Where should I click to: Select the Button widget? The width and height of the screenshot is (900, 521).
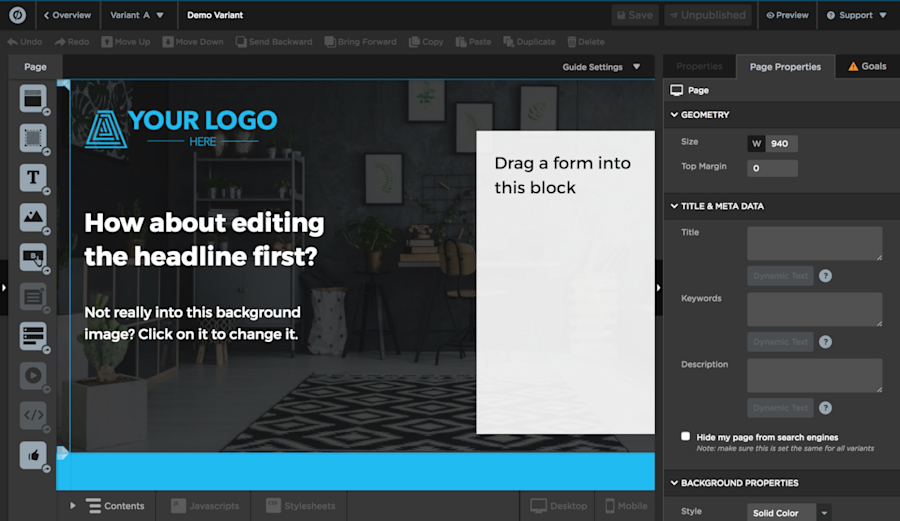pos(33,257)
